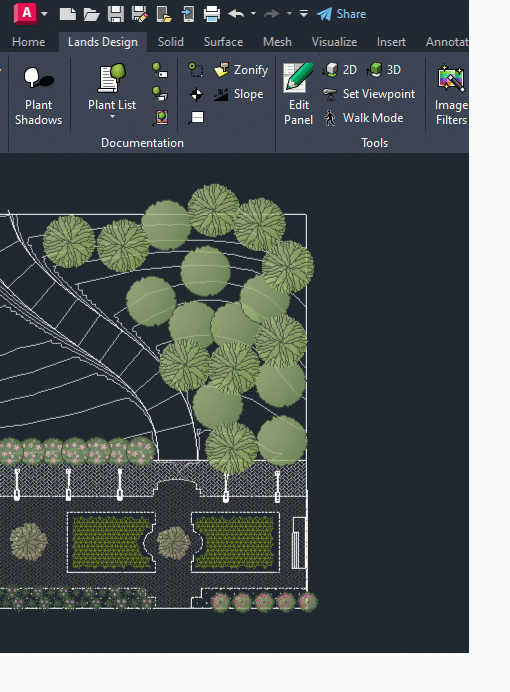This screenshot has height=692, width=510.
Task: Expand the Documentation panel title
Action: pos(142,143)
